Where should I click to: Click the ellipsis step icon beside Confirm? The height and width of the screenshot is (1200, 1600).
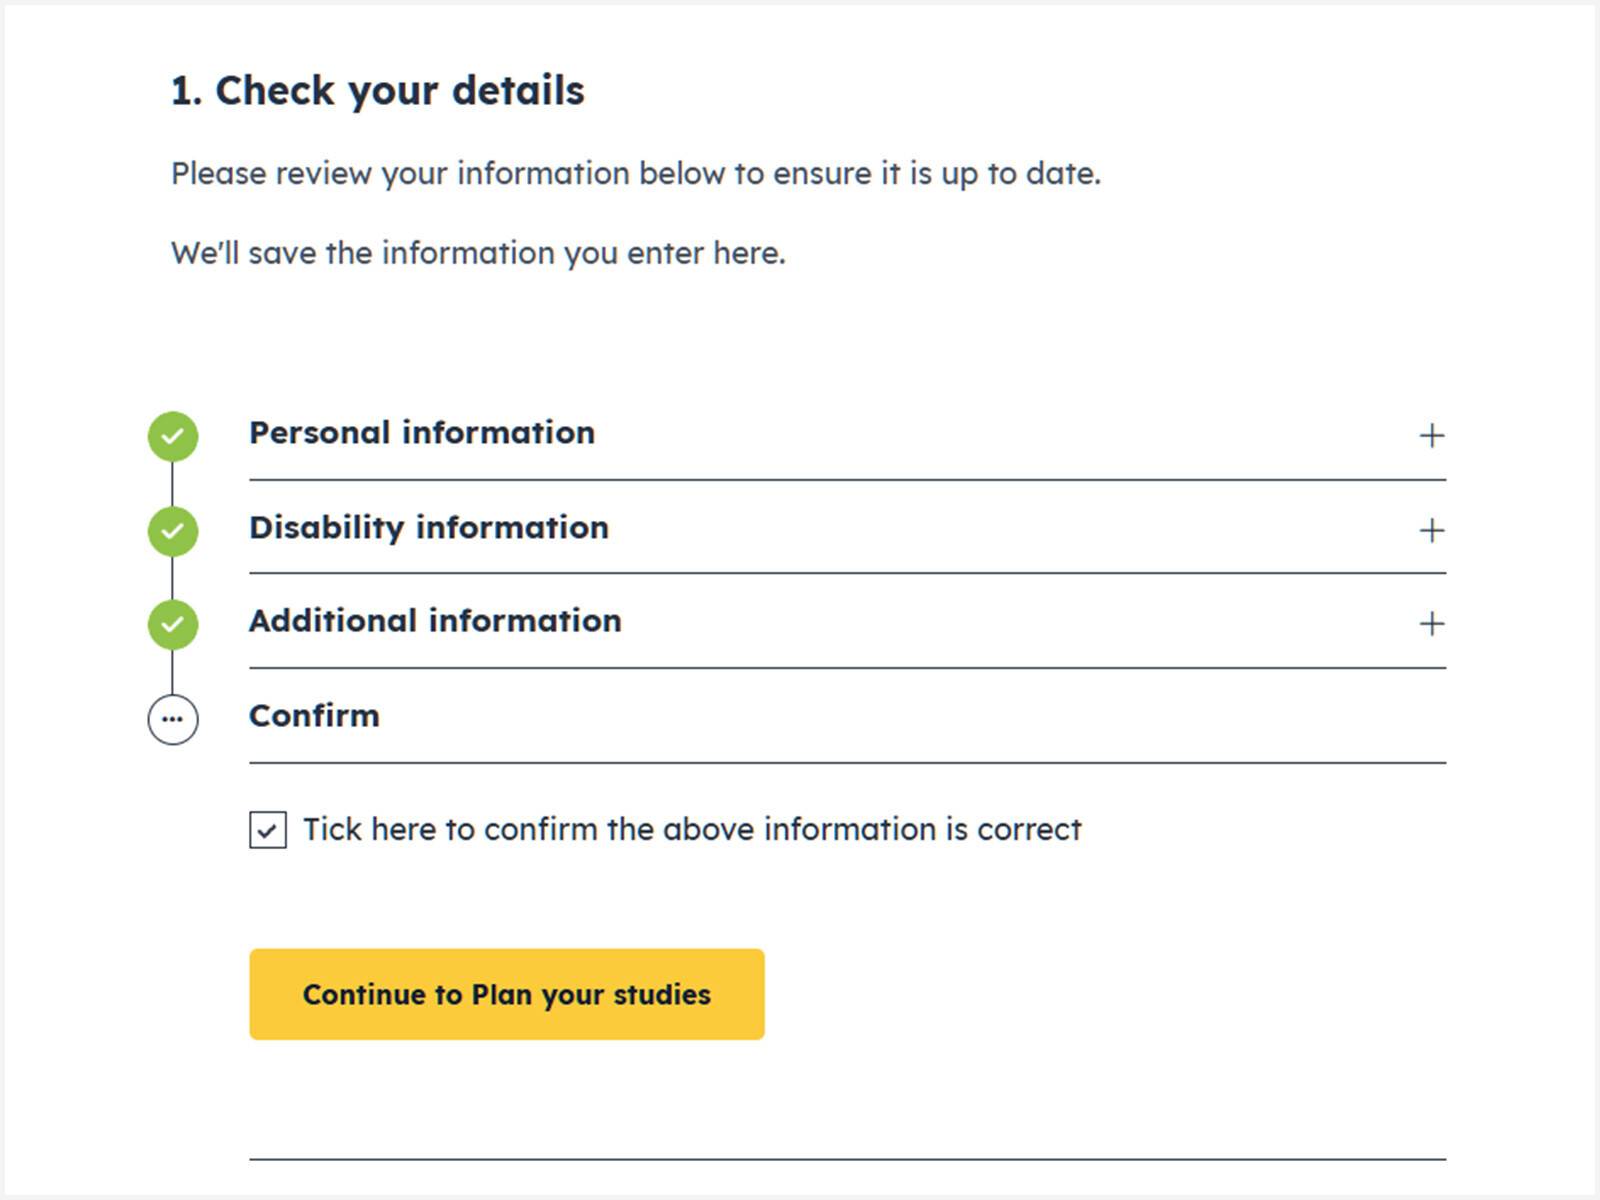(173, 719)
